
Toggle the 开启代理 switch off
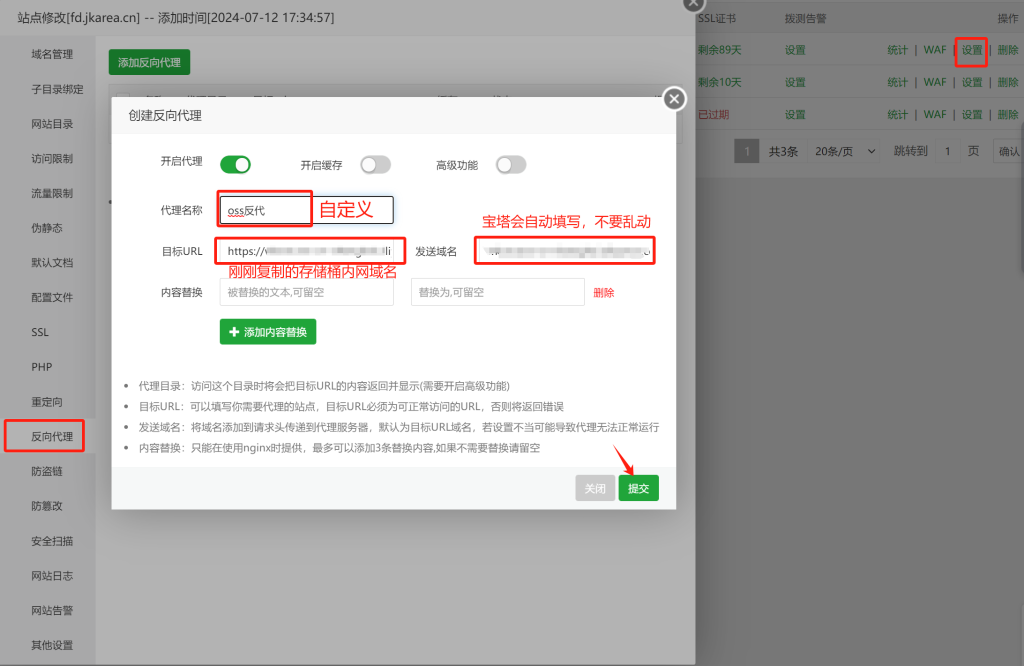235,165
